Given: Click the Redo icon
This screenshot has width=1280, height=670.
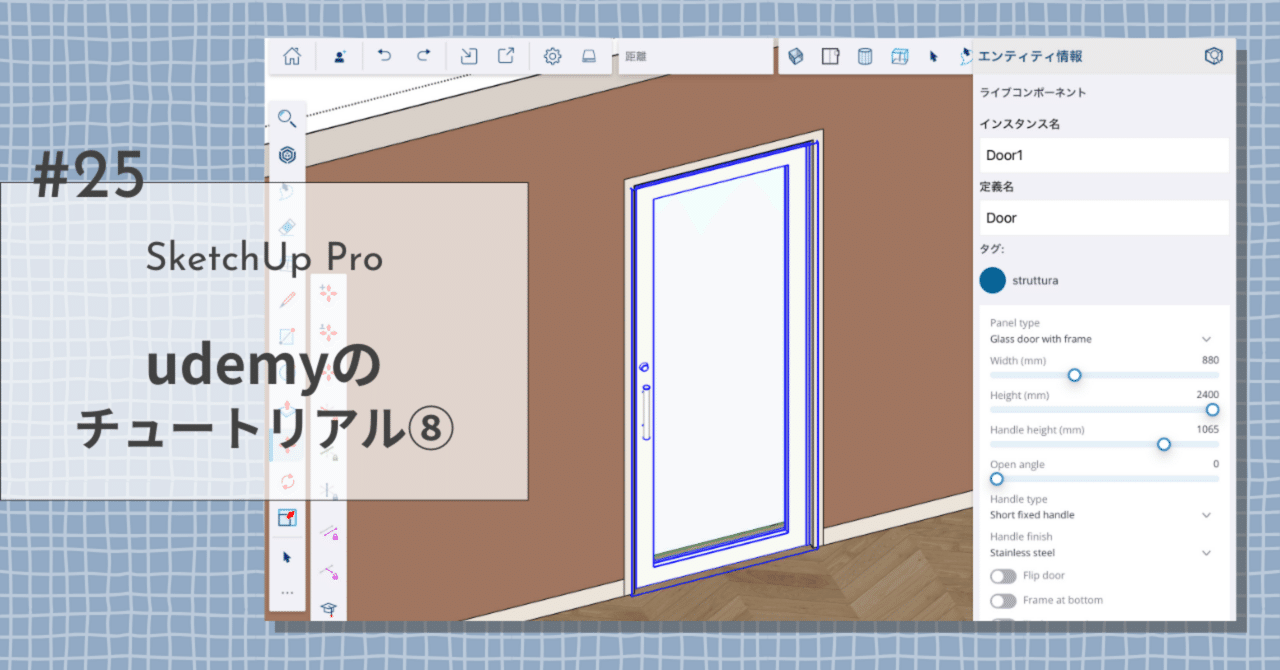Looking at the screenshot, I should click(x=423, y=56).
